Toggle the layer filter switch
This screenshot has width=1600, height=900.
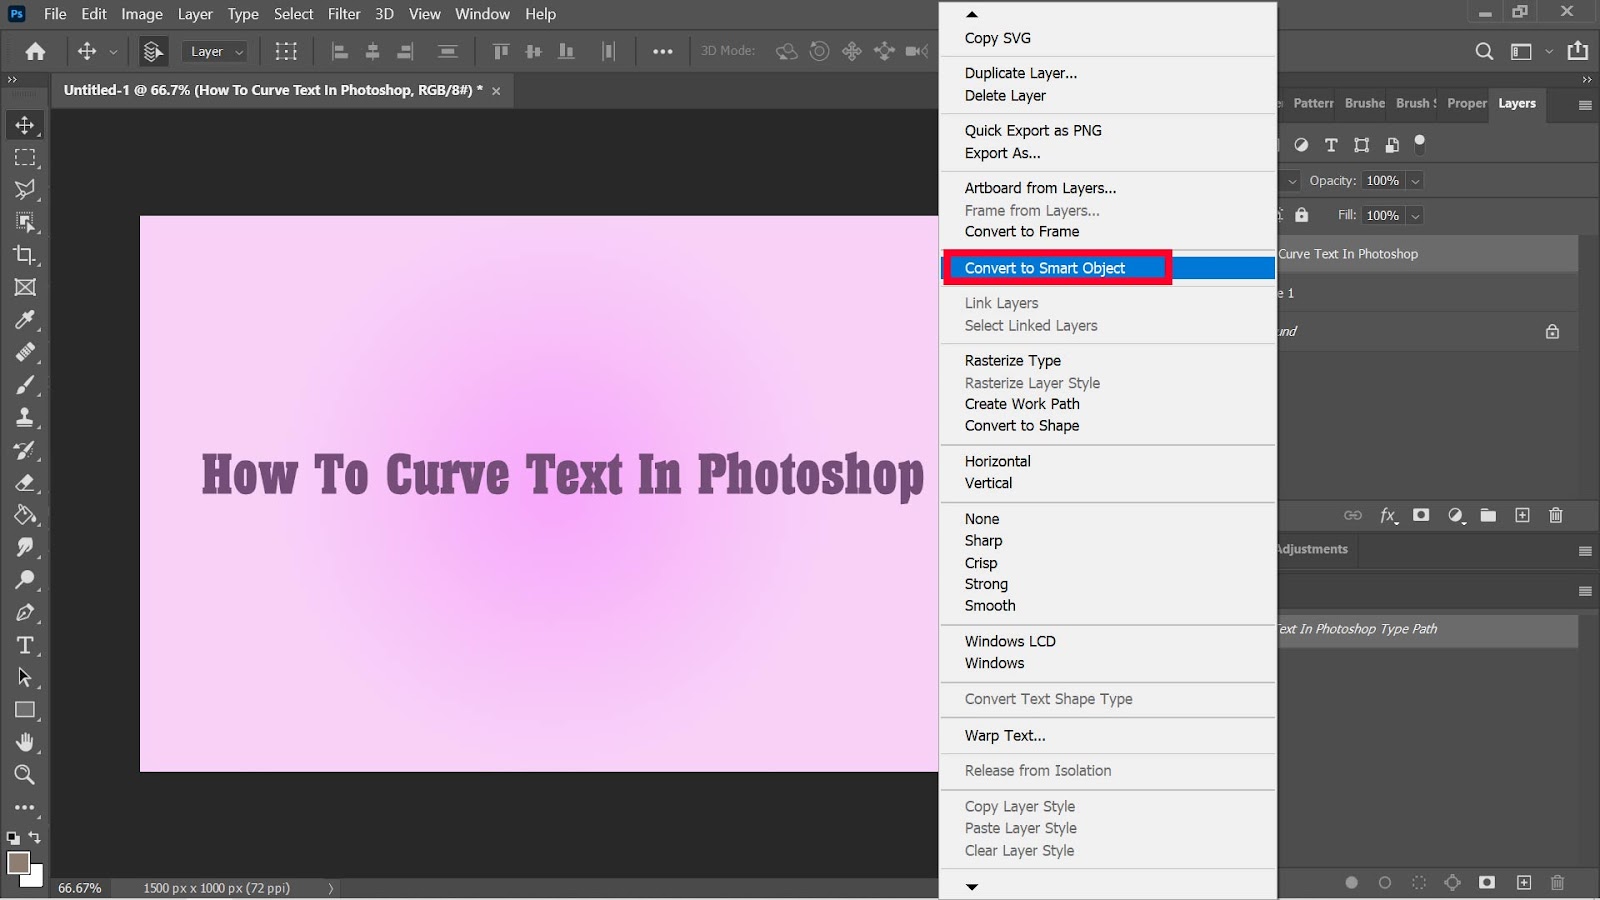click(x=1420, y=143)
